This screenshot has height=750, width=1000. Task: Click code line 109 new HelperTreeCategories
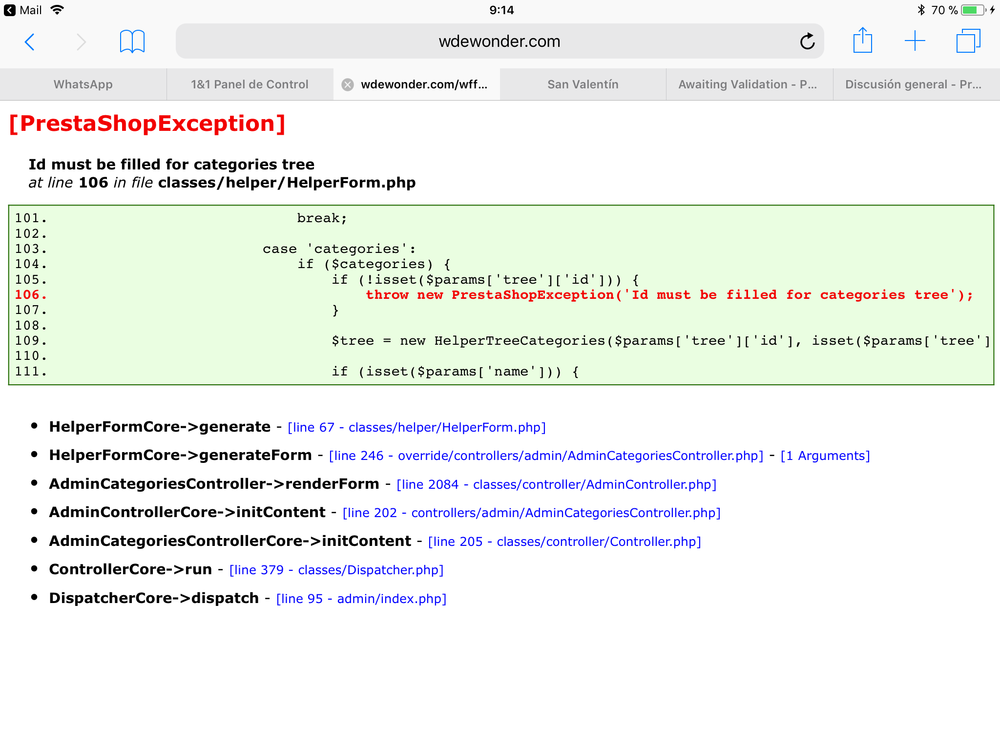pyautogui.click(x=661, y=341)
